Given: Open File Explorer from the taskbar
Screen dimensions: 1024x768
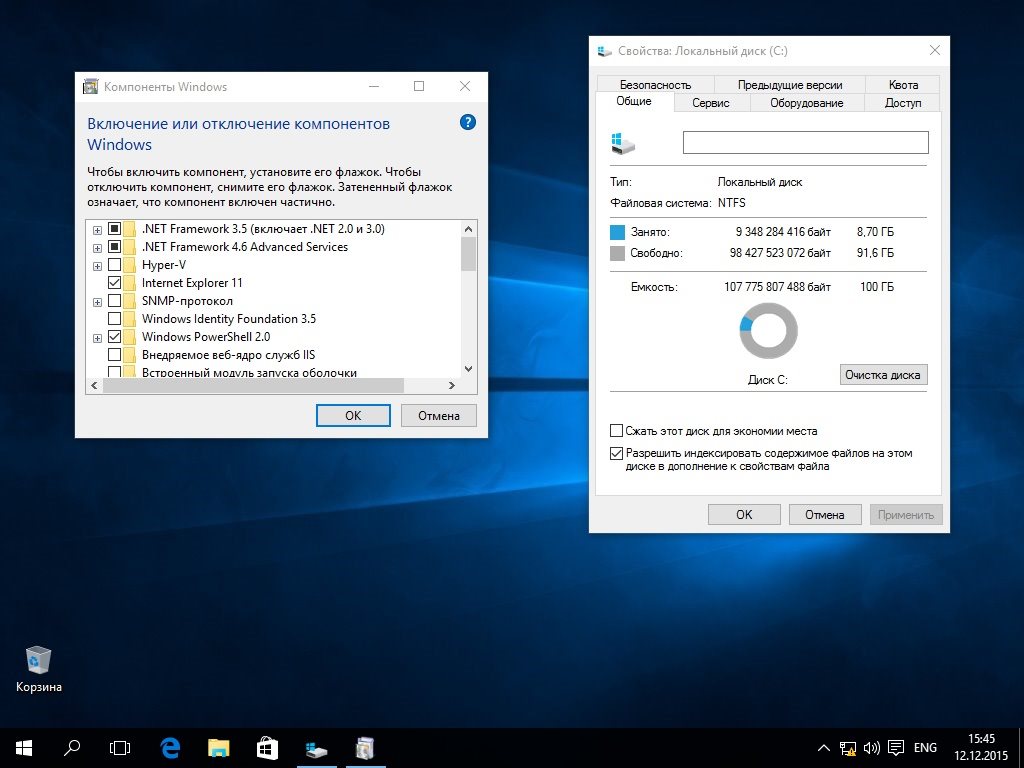Looking at the screenshot, I should (x=219, y=748).
